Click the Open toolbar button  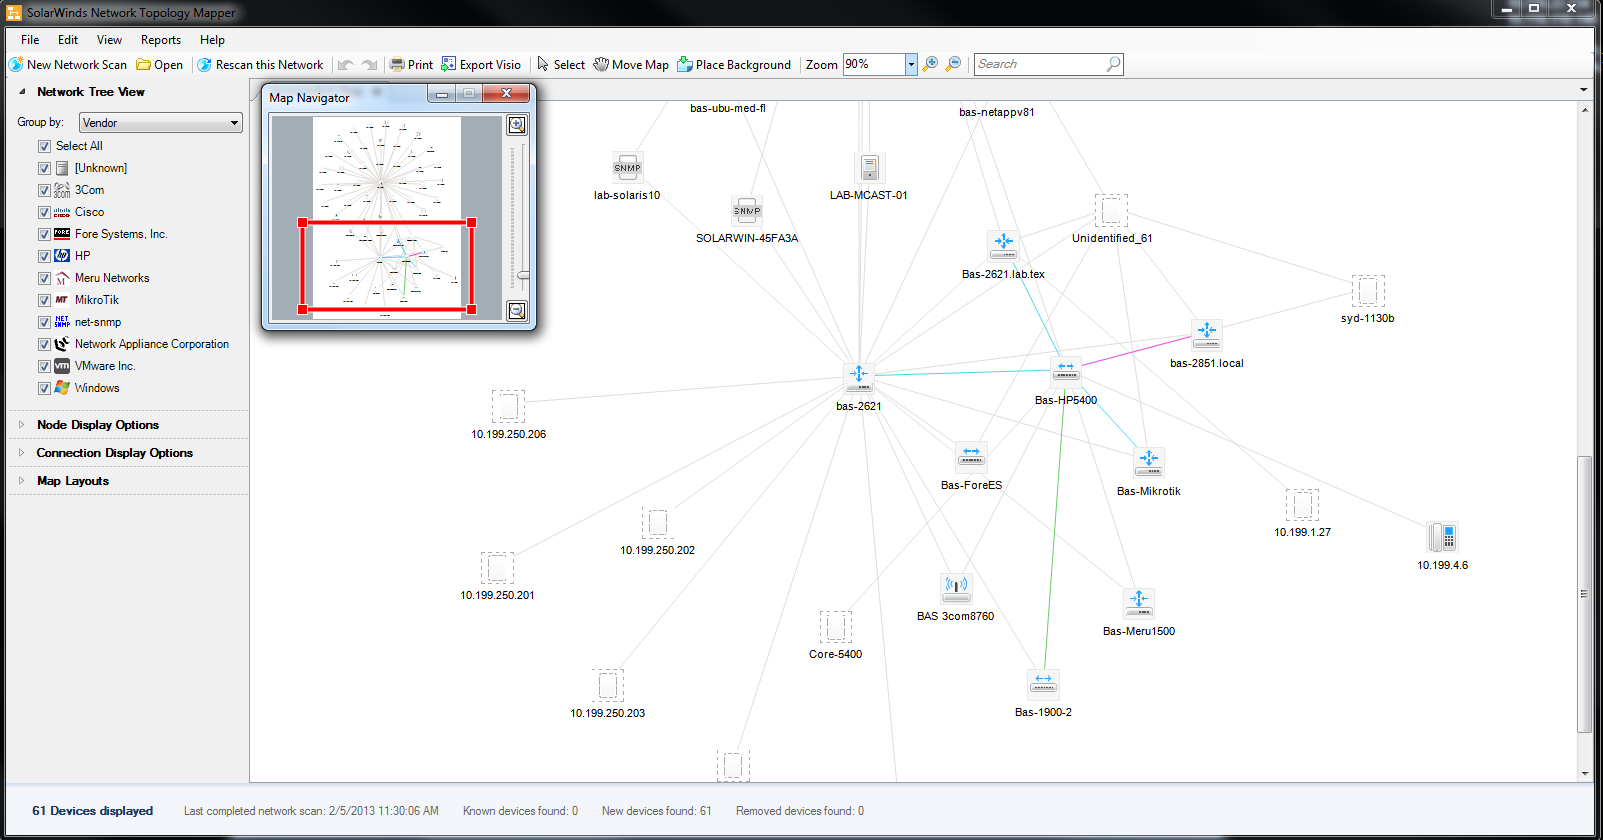(x=160, y=65)
